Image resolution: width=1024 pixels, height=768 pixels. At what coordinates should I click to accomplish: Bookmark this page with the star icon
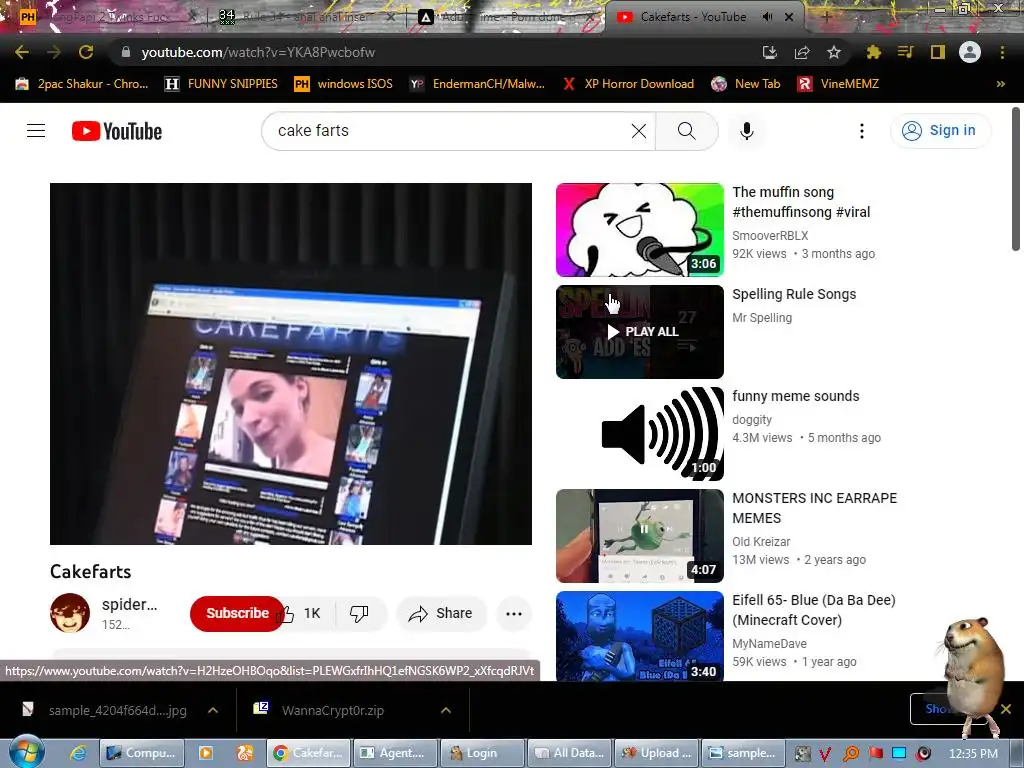tap(834, 52)
